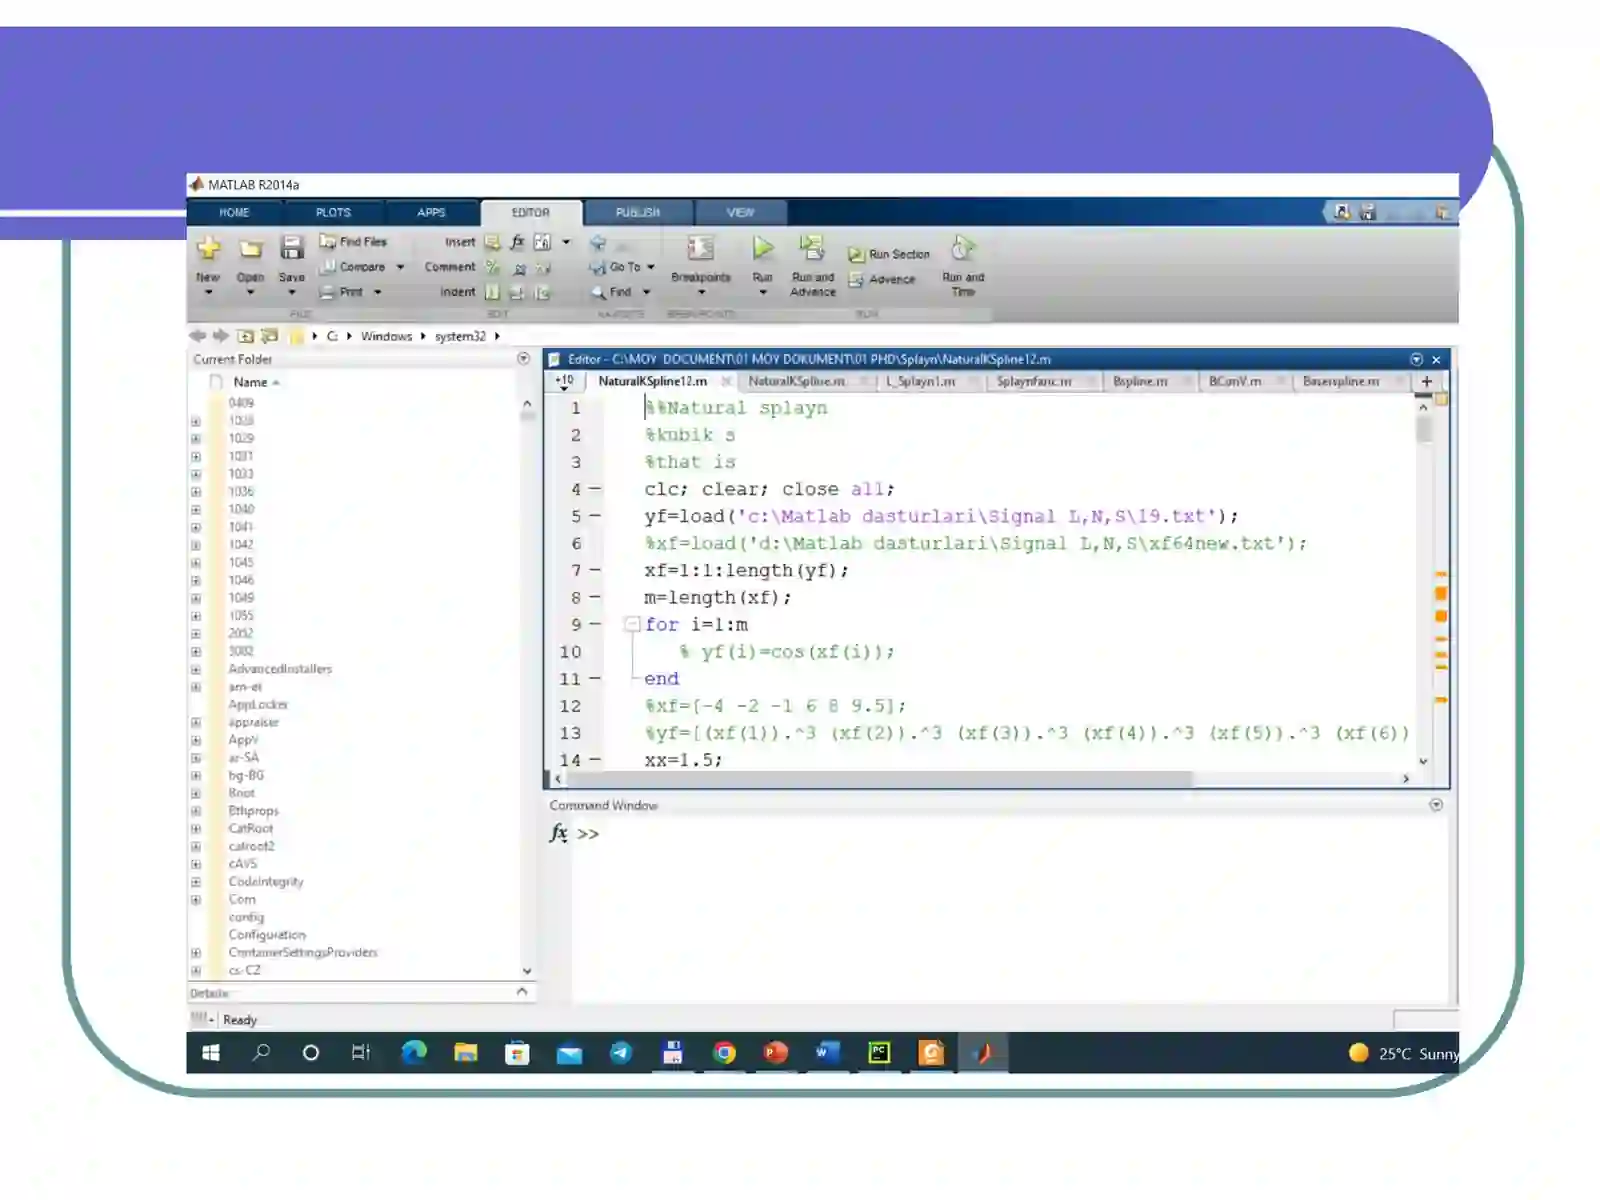Click the smart Indent icon
This screenshot has height=1200, width=1600.
click(x=492, y=292)
